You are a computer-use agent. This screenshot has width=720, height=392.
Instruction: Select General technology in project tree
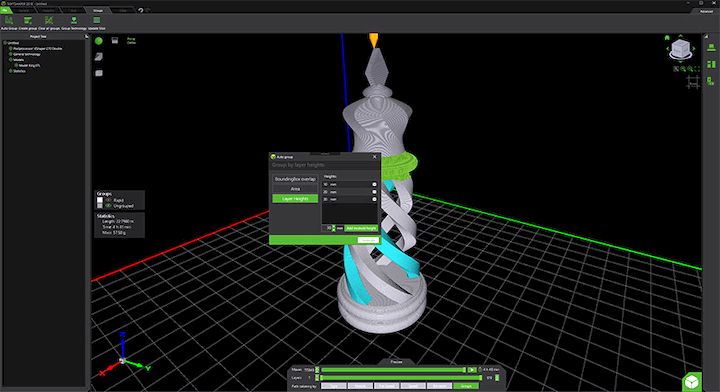point(26,54)
